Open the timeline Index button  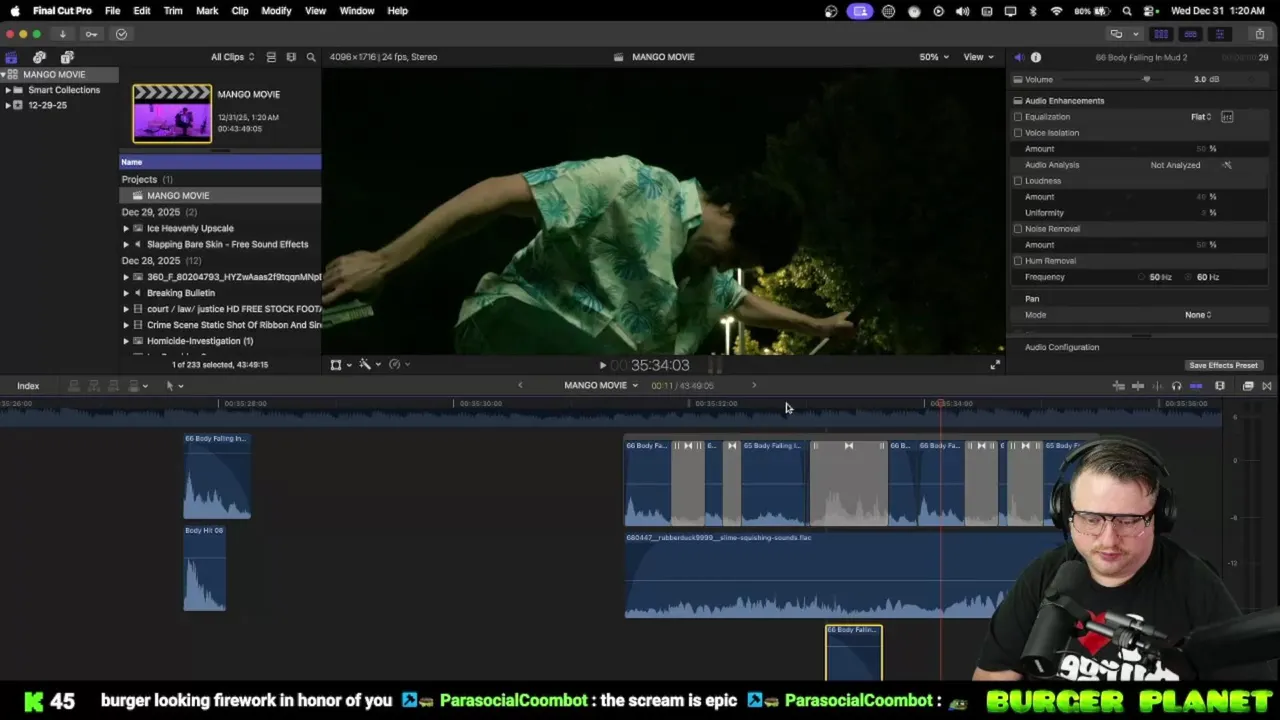click(28, 386)
